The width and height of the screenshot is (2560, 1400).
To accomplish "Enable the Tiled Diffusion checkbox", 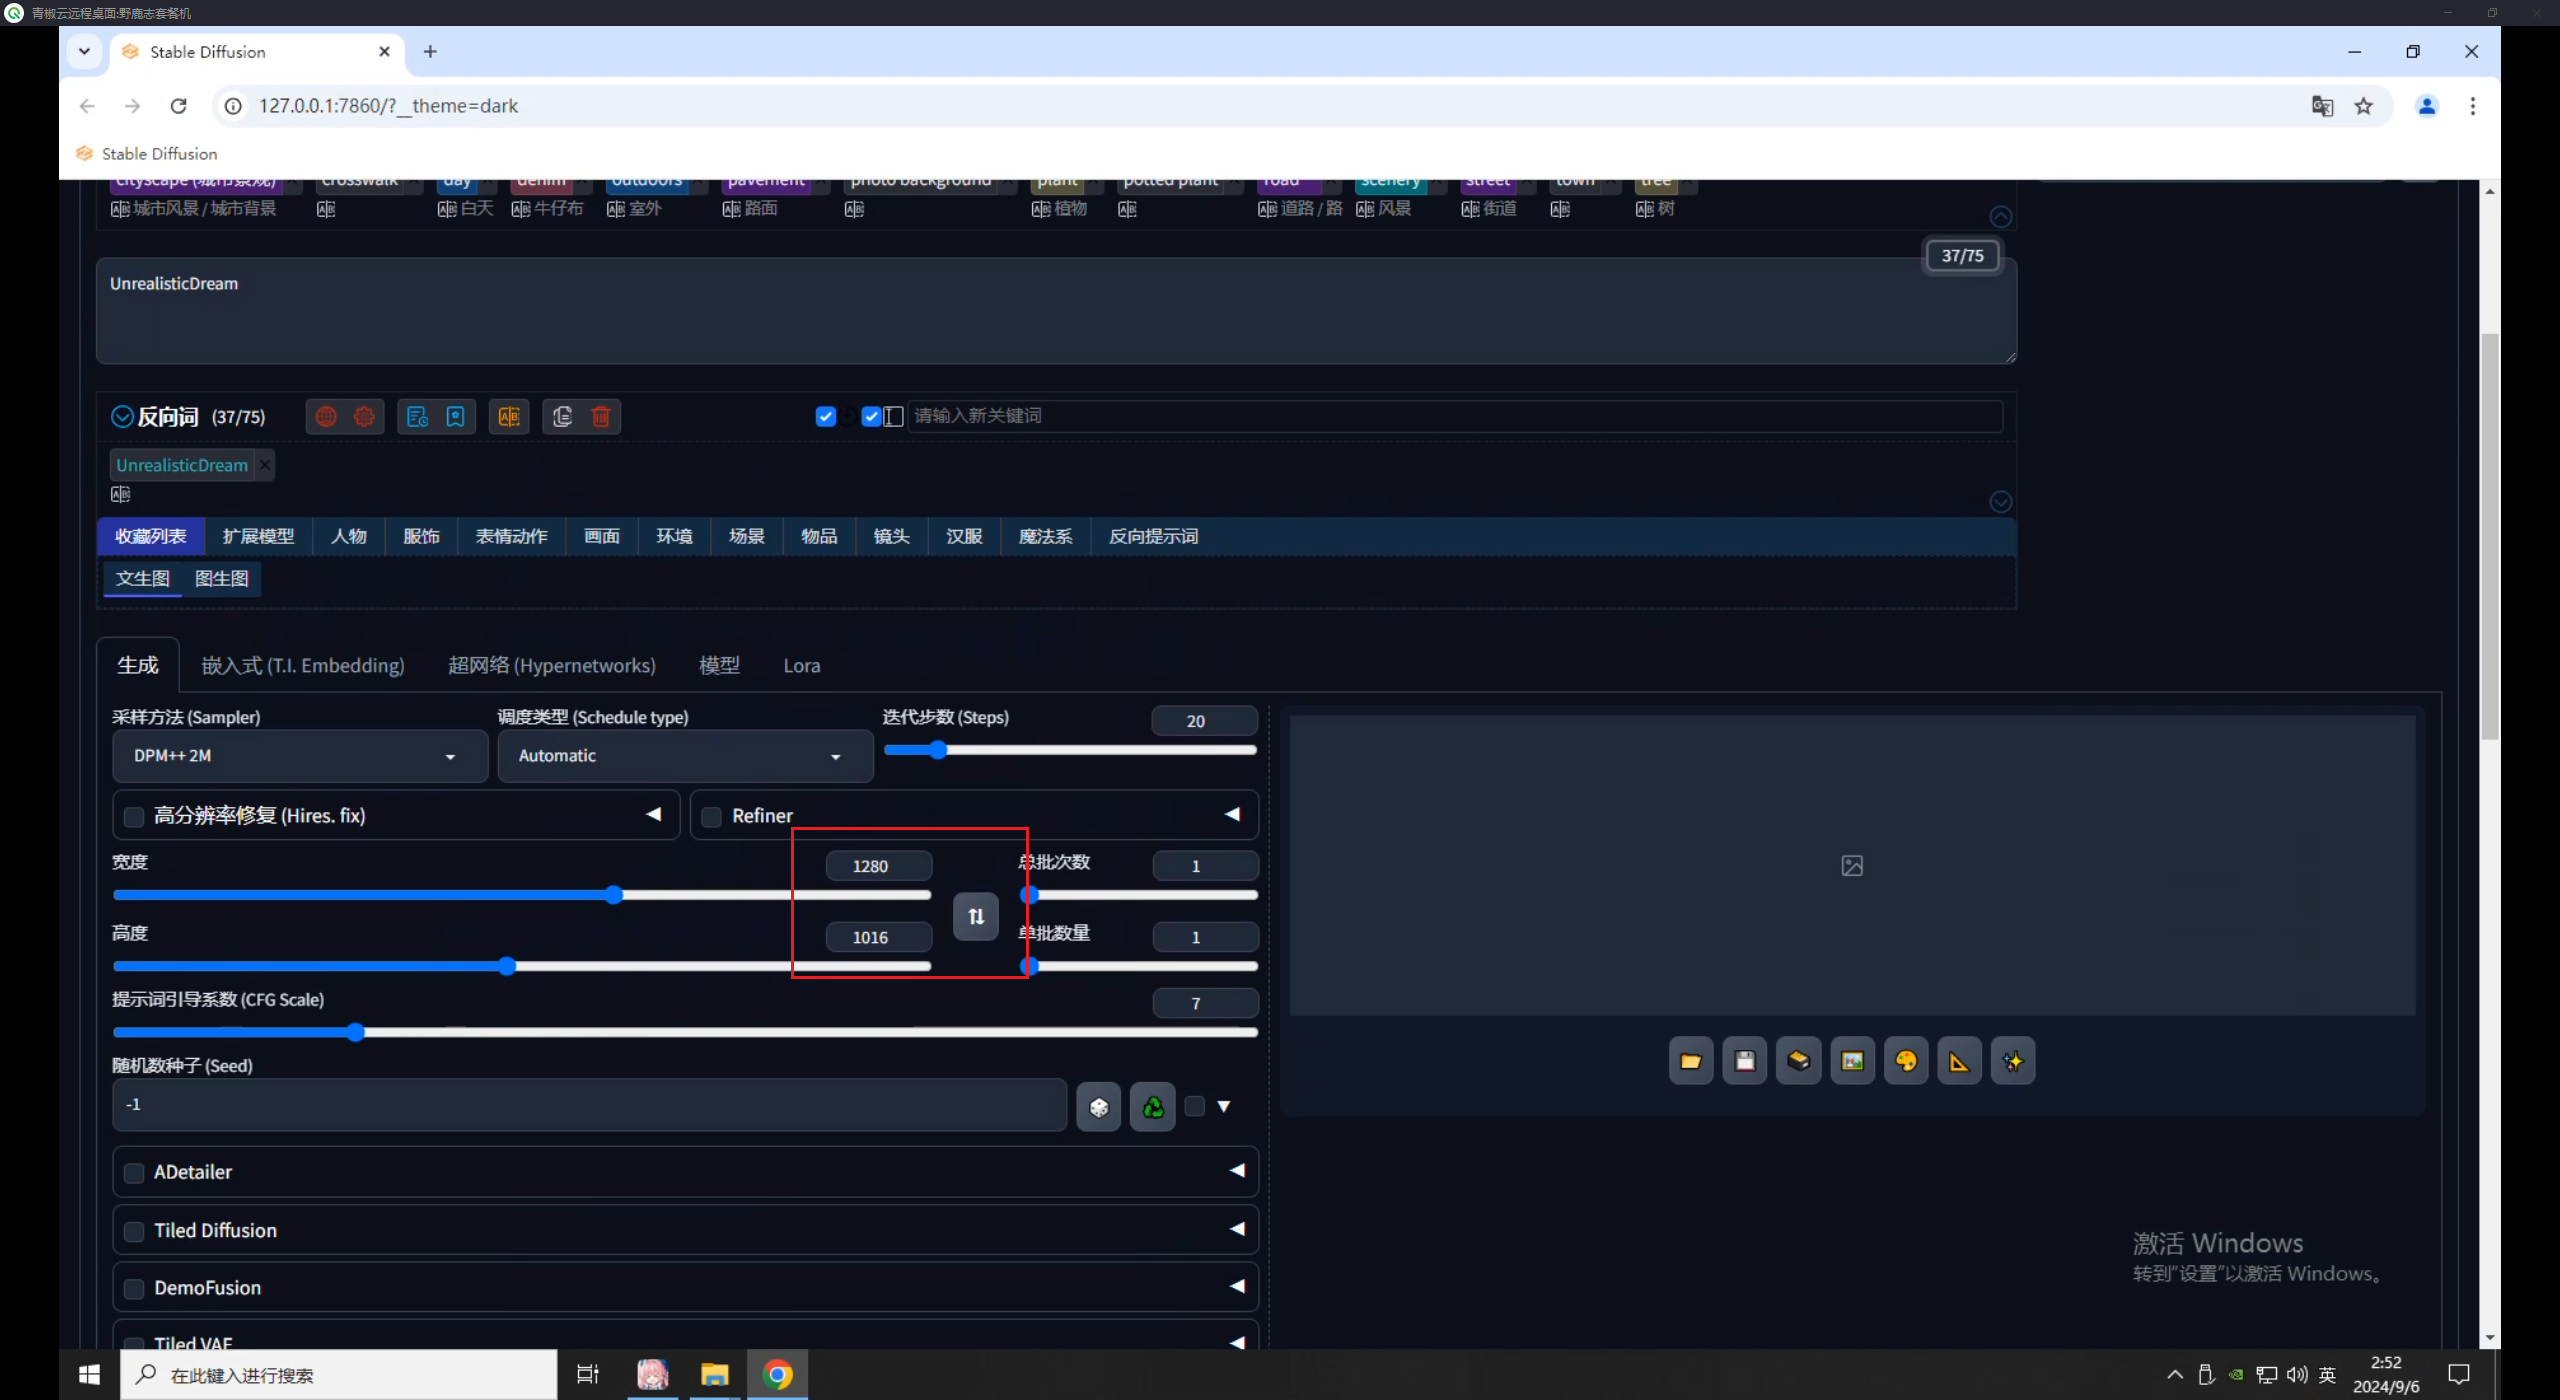I will (x=134, y=1232).
